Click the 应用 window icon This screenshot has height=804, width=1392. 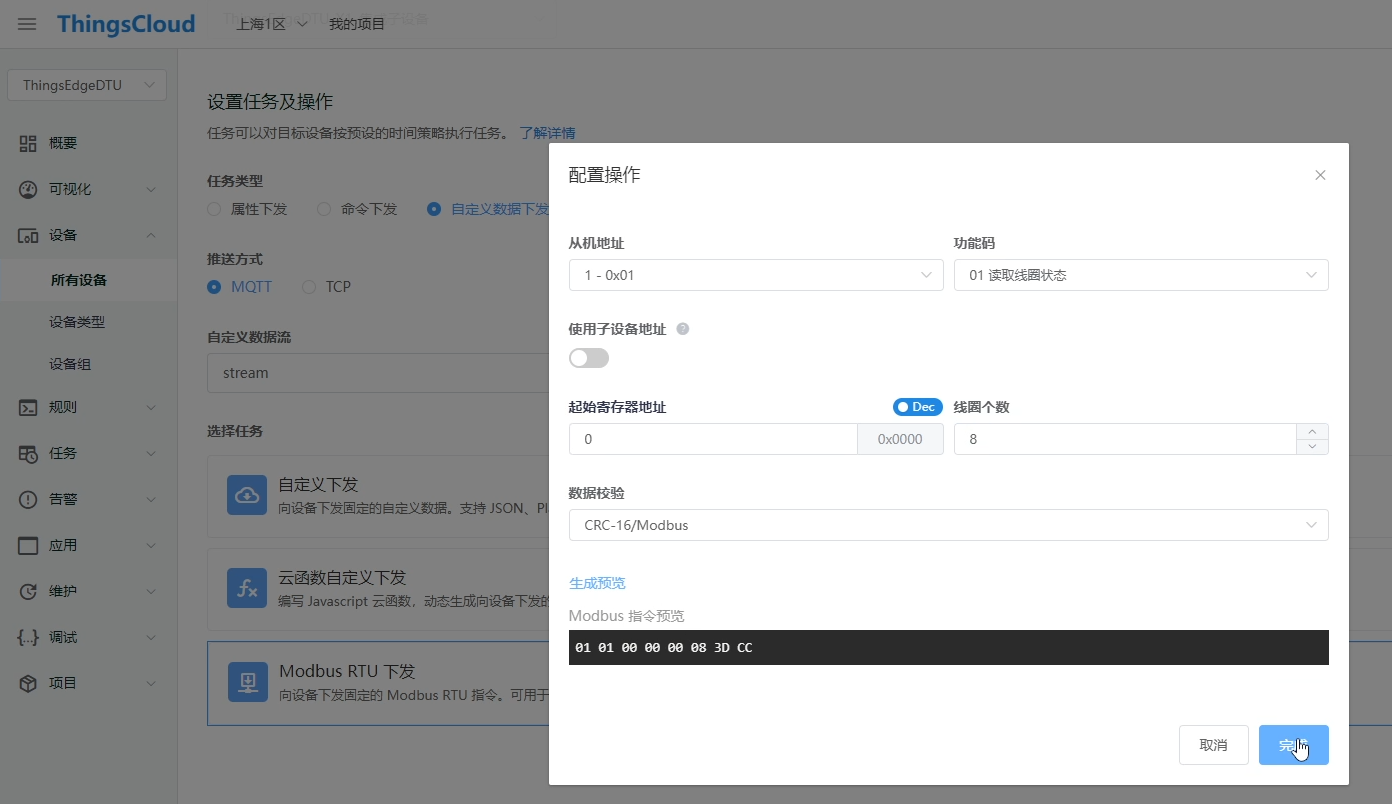click(28, 545)
